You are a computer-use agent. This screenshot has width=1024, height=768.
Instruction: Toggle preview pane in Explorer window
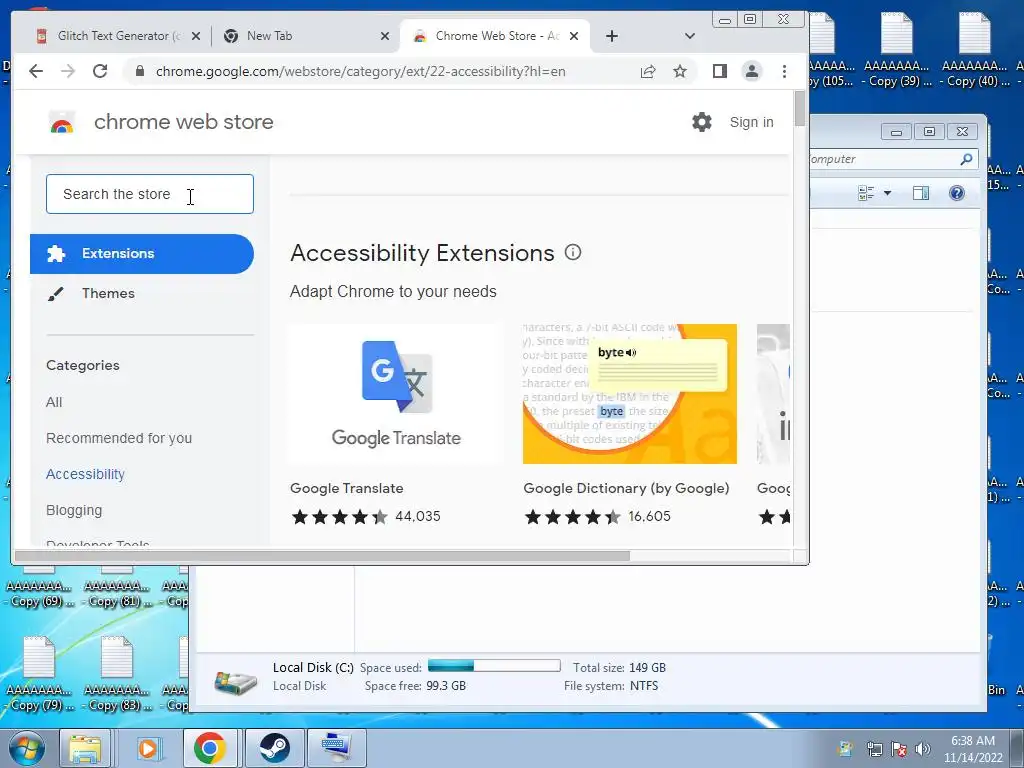[x=921, y=193]
